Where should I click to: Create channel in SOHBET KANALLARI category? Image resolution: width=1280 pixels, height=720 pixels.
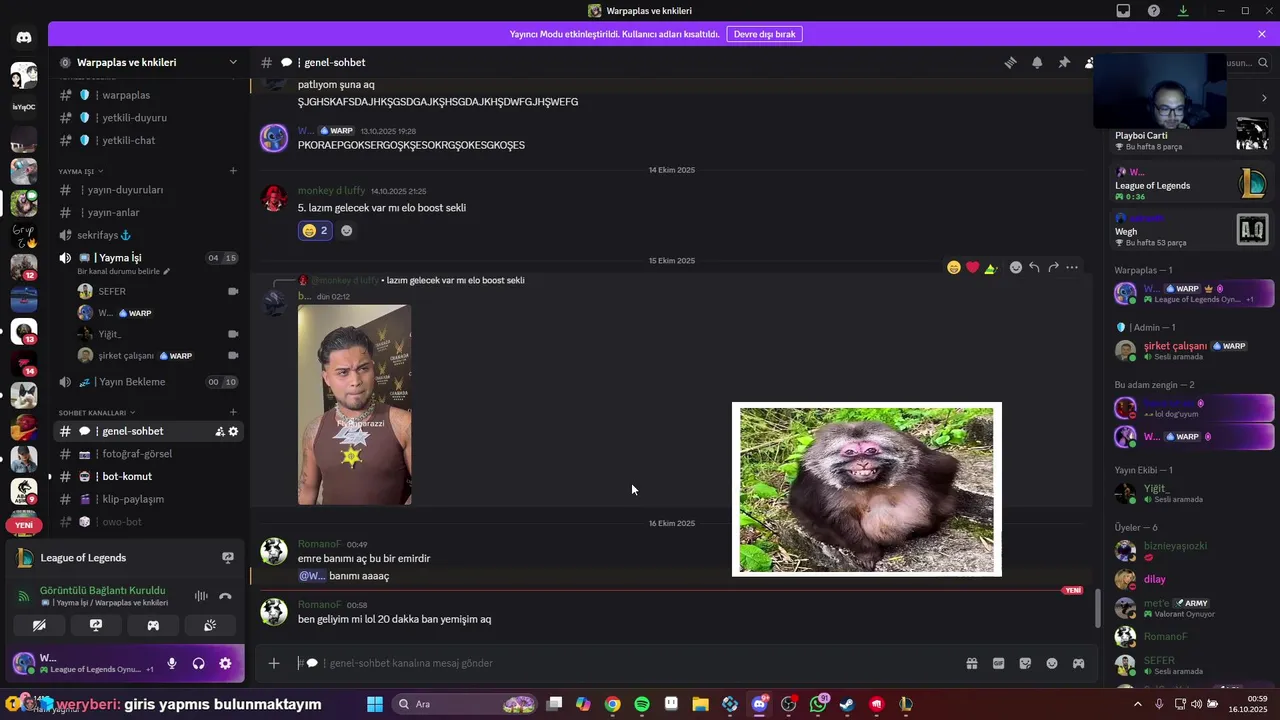point(233,412)
